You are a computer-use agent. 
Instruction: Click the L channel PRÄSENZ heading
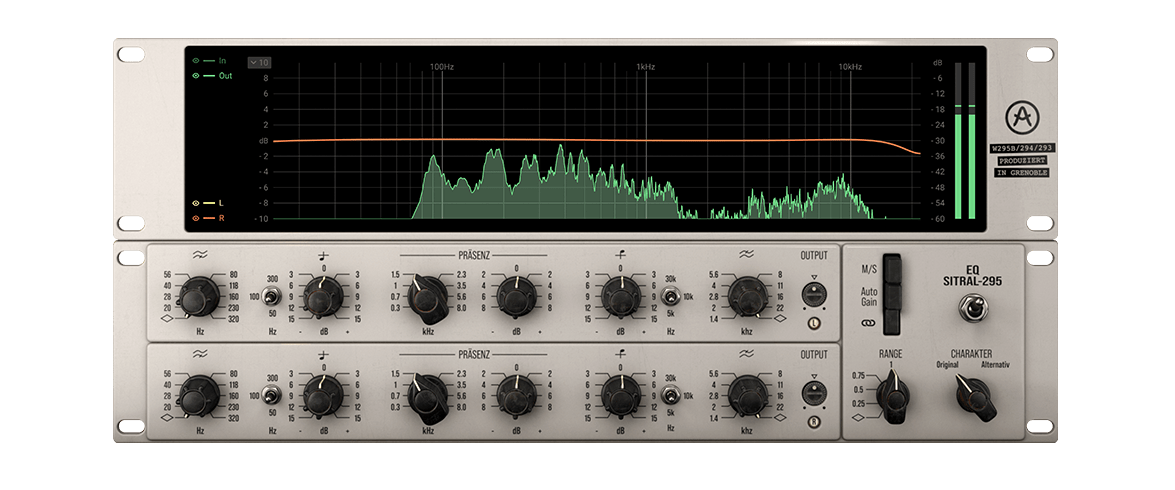click(474, 255)
